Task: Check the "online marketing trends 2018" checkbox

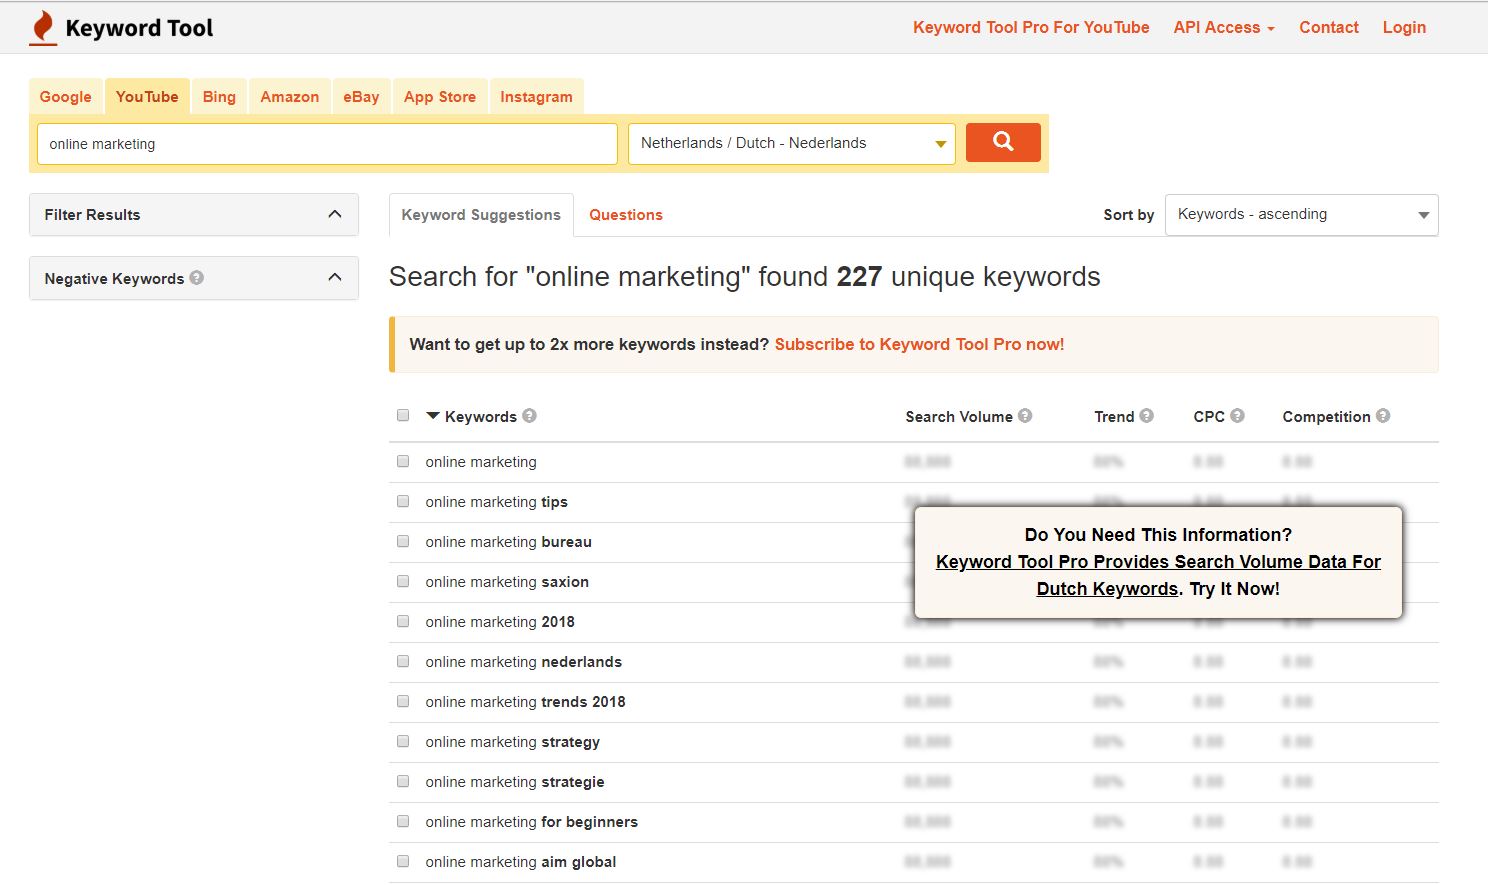Action: click(x=403, y=701)
